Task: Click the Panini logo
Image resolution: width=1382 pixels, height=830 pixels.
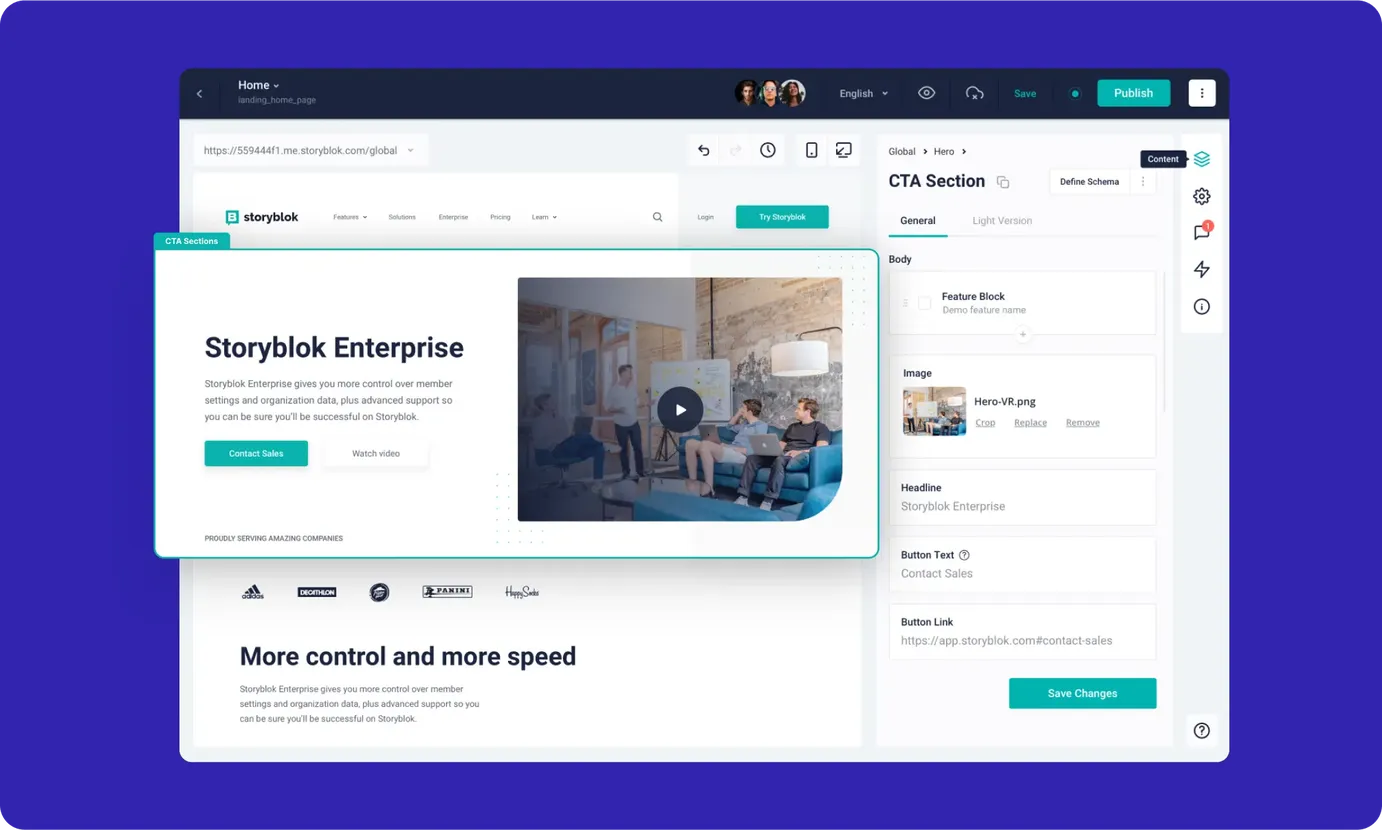Action: pyautogui.click(x=447, y=592)
